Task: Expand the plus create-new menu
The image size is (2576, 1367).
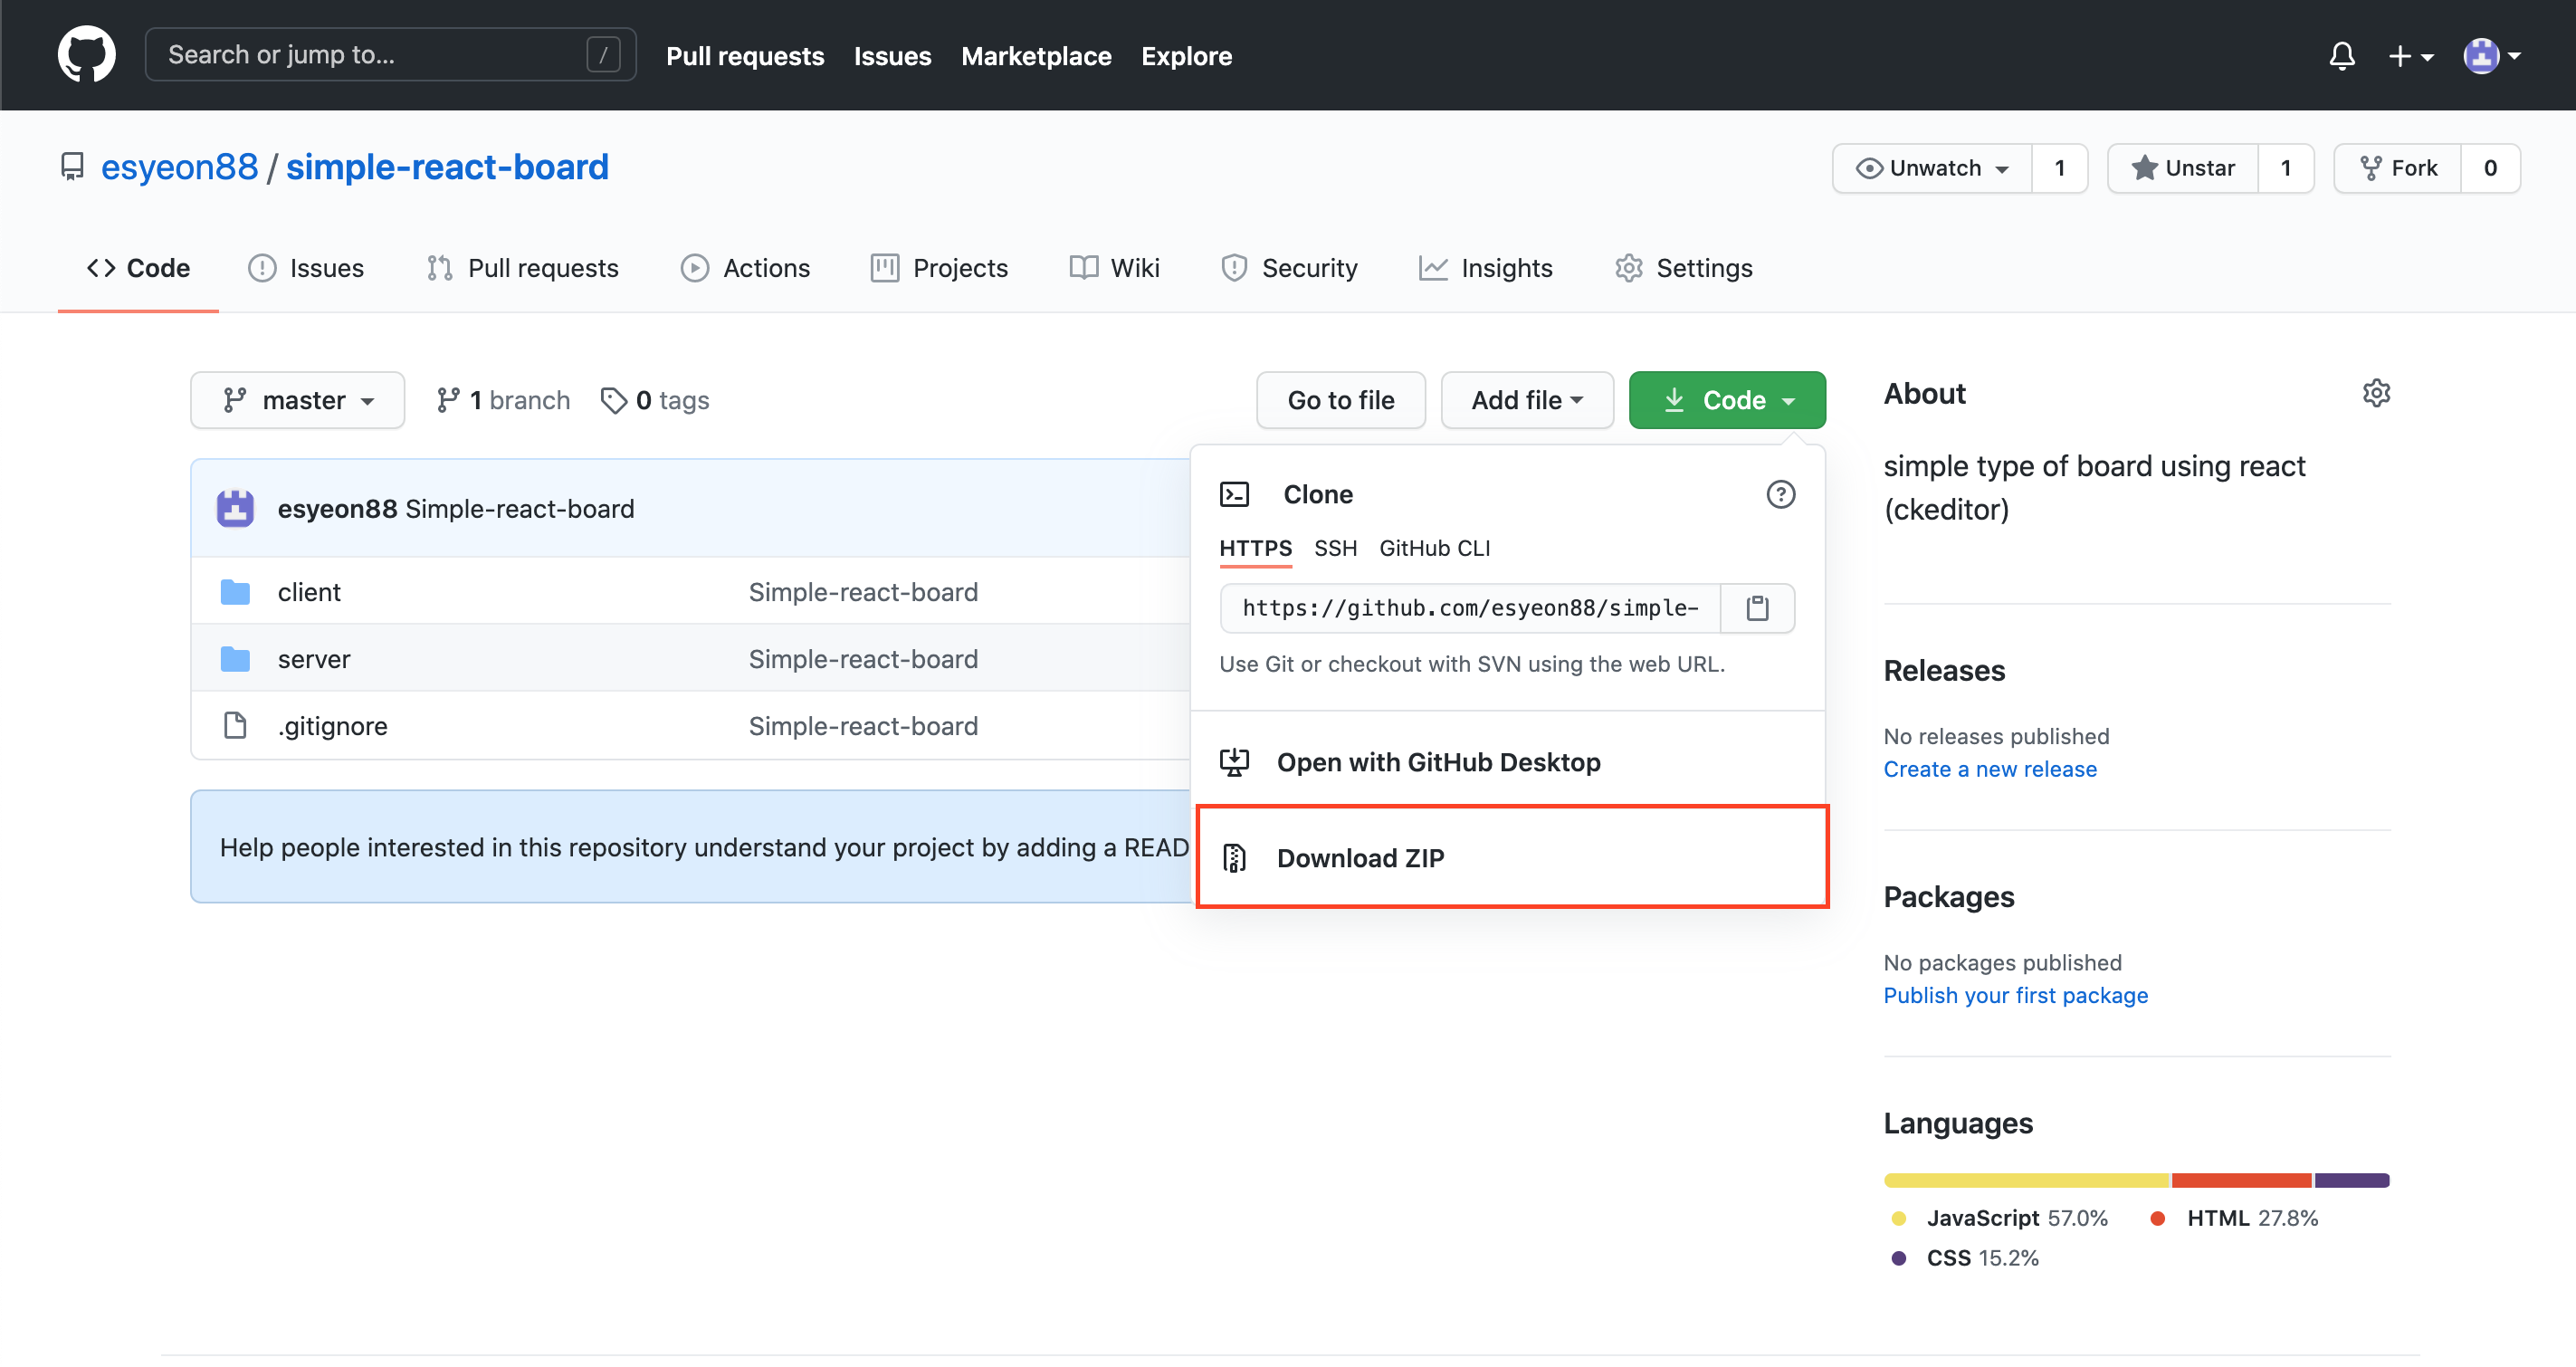Action: [2410, 56]
